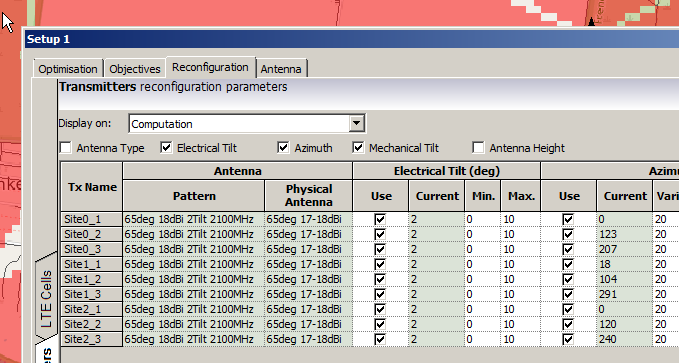Click Site0_3 azimuth current value 207
This screenshot has height=363, width=679.
click(x=624, y=249)
